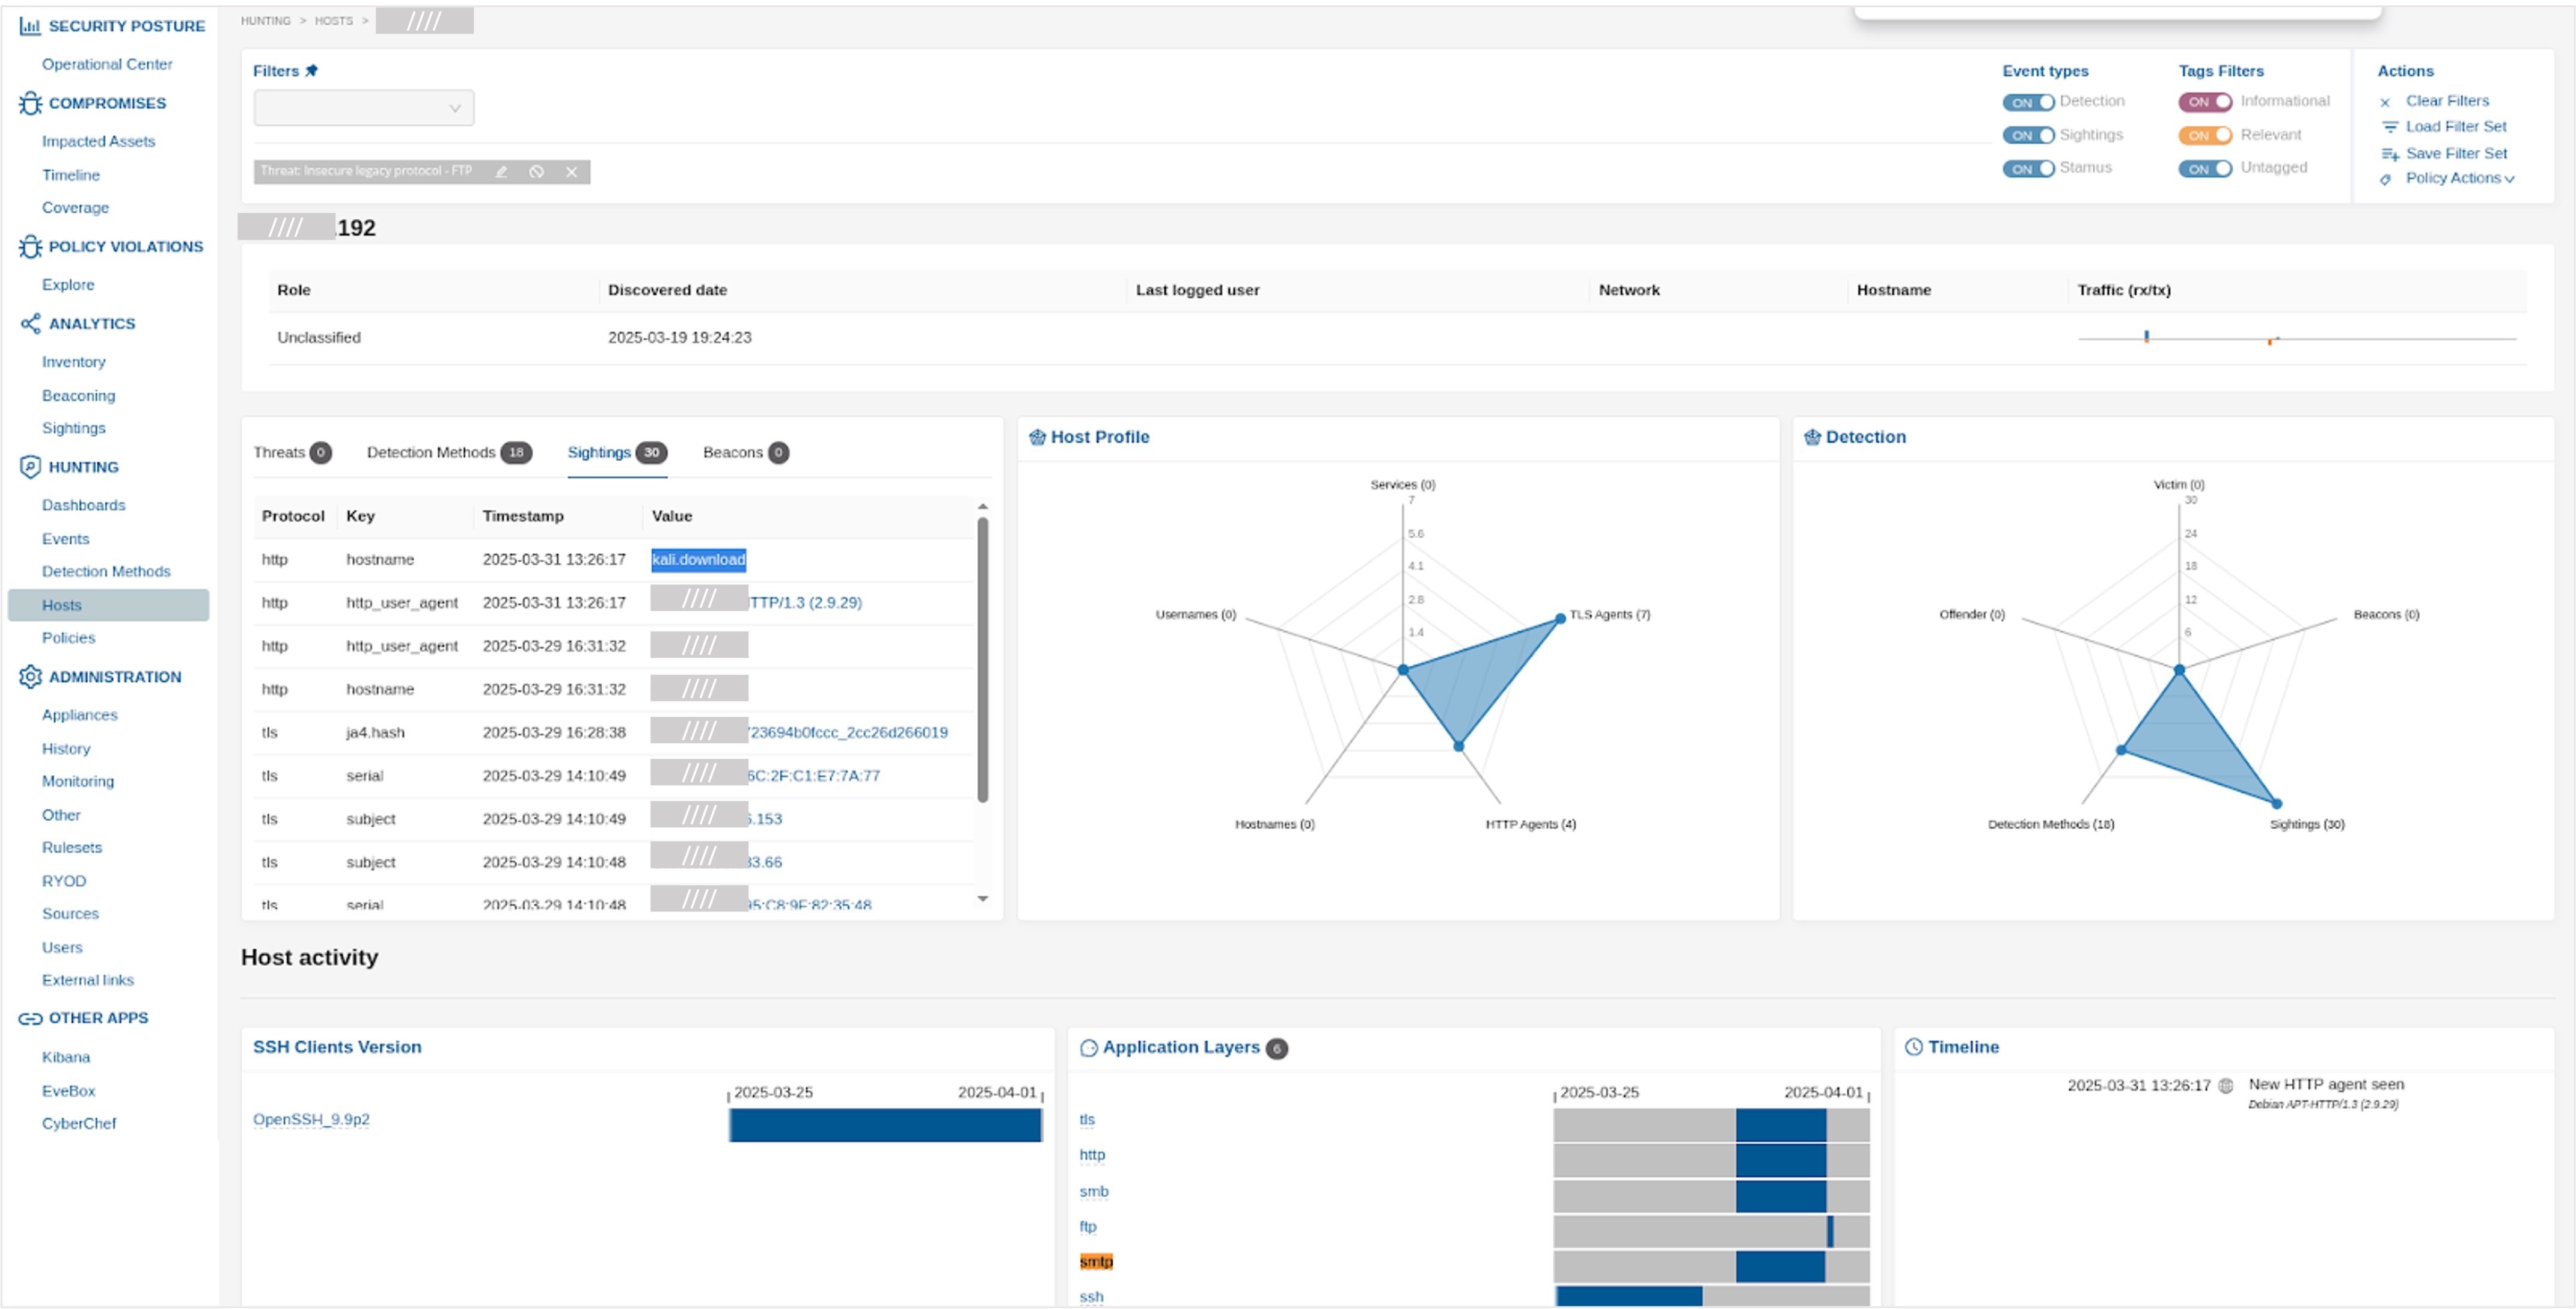
Task: Toggle the Stamus event switch
Action: pyautogui.click(x=2029, y=167)
